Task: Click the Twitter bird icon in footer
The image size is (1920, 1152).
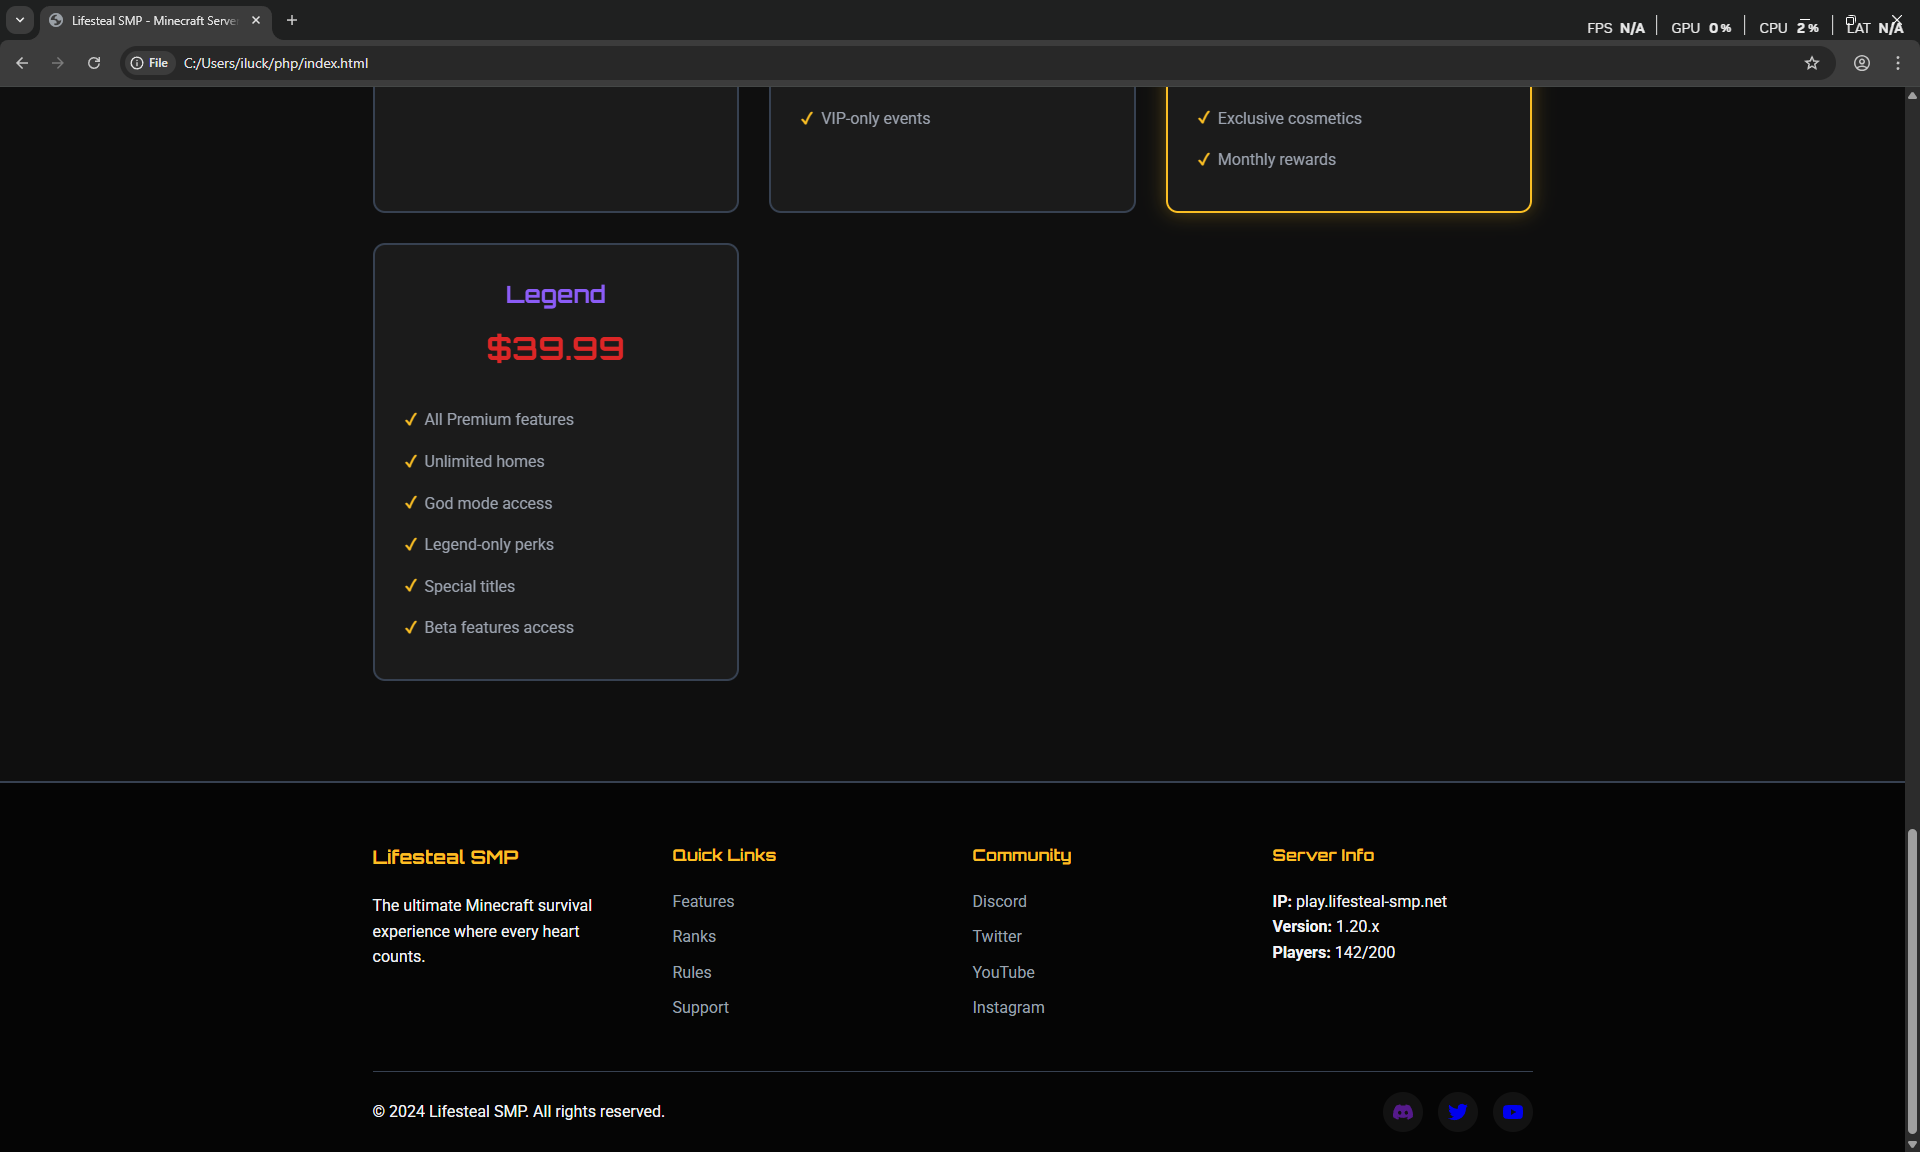Action: [1457, 1112]
